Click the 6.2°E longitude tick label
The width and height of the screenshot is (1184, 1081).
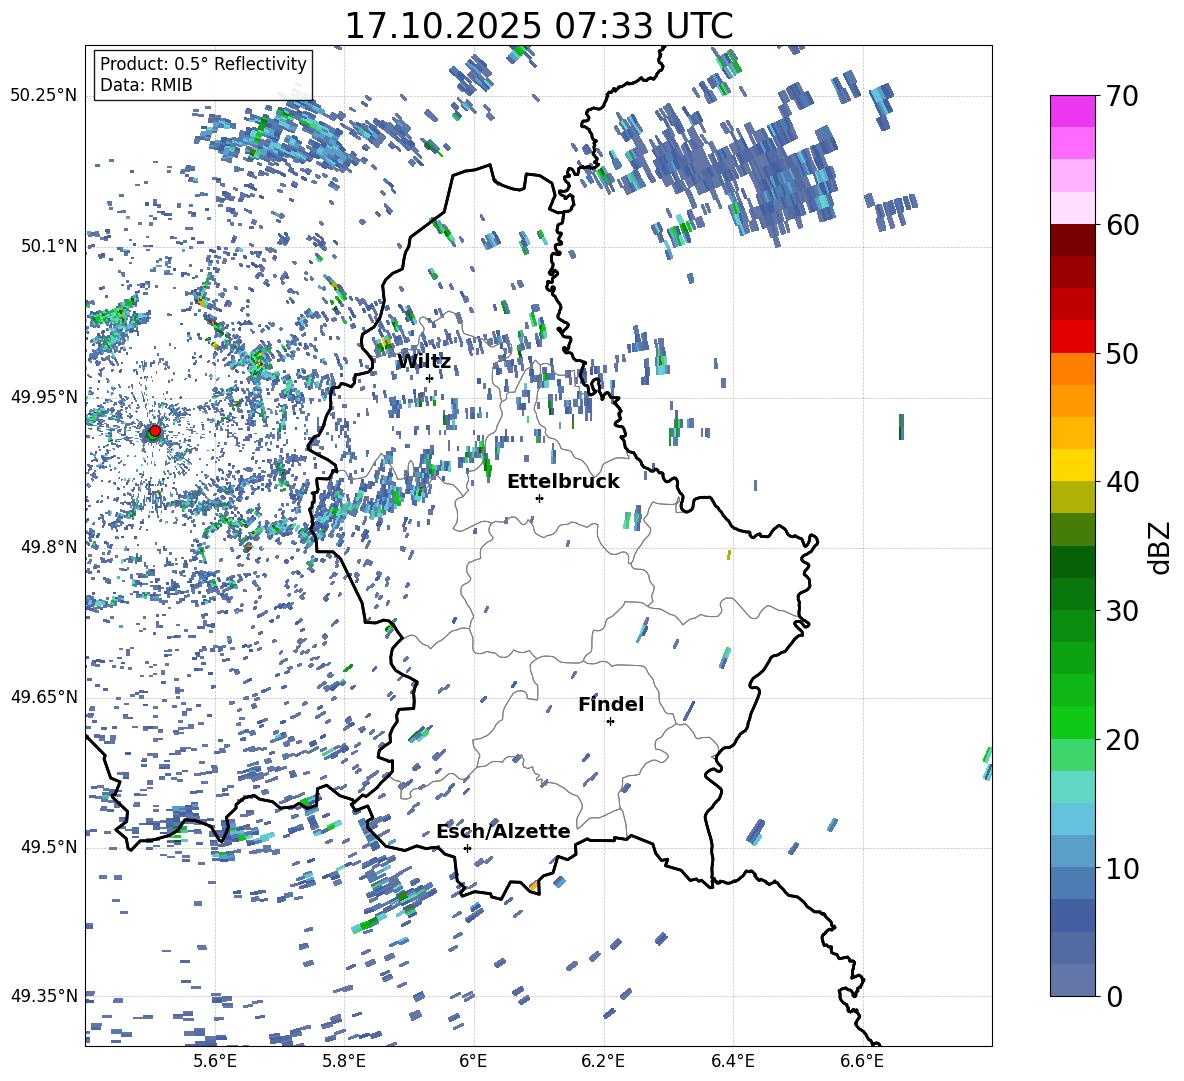(603, 1060)
